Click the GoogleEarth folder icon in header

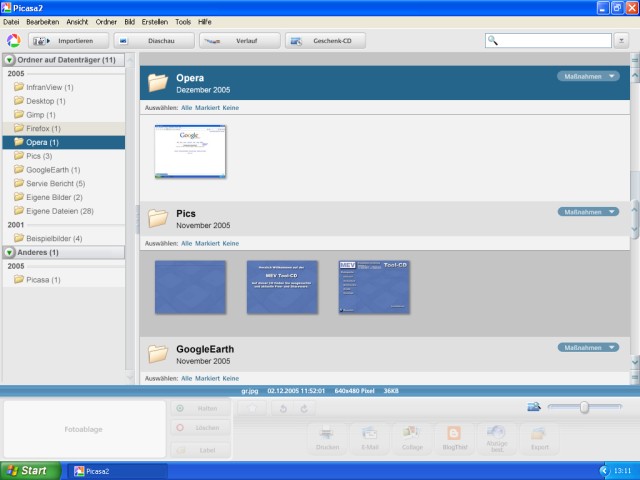coord(158,353)
